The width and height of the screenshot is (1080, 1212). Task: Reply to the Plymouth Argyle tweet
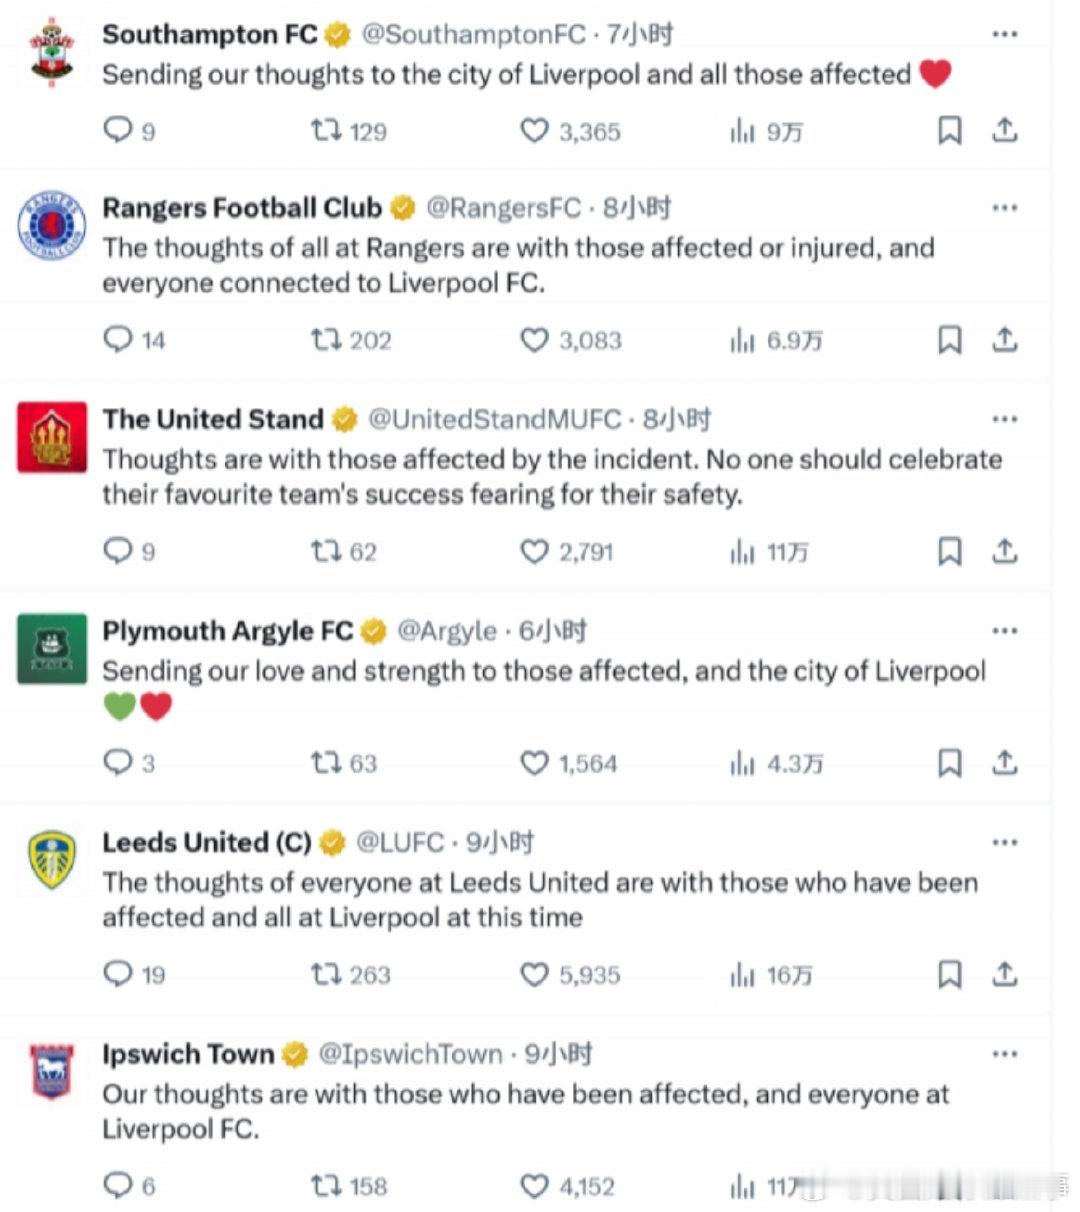point(118,763)
